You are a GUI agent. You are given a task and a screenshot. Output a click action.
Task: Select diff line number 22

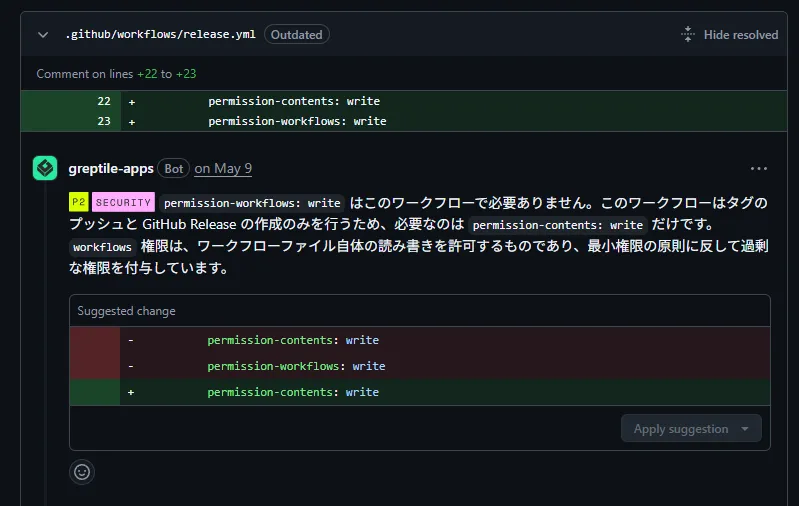pyautogui.click(x=104, y=101)
